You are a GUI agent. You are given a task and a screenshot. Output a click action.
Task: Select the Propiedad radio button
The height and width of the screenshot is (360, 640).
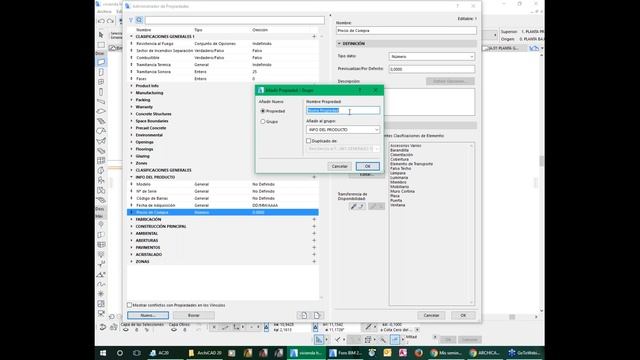[x=263, y=111]
